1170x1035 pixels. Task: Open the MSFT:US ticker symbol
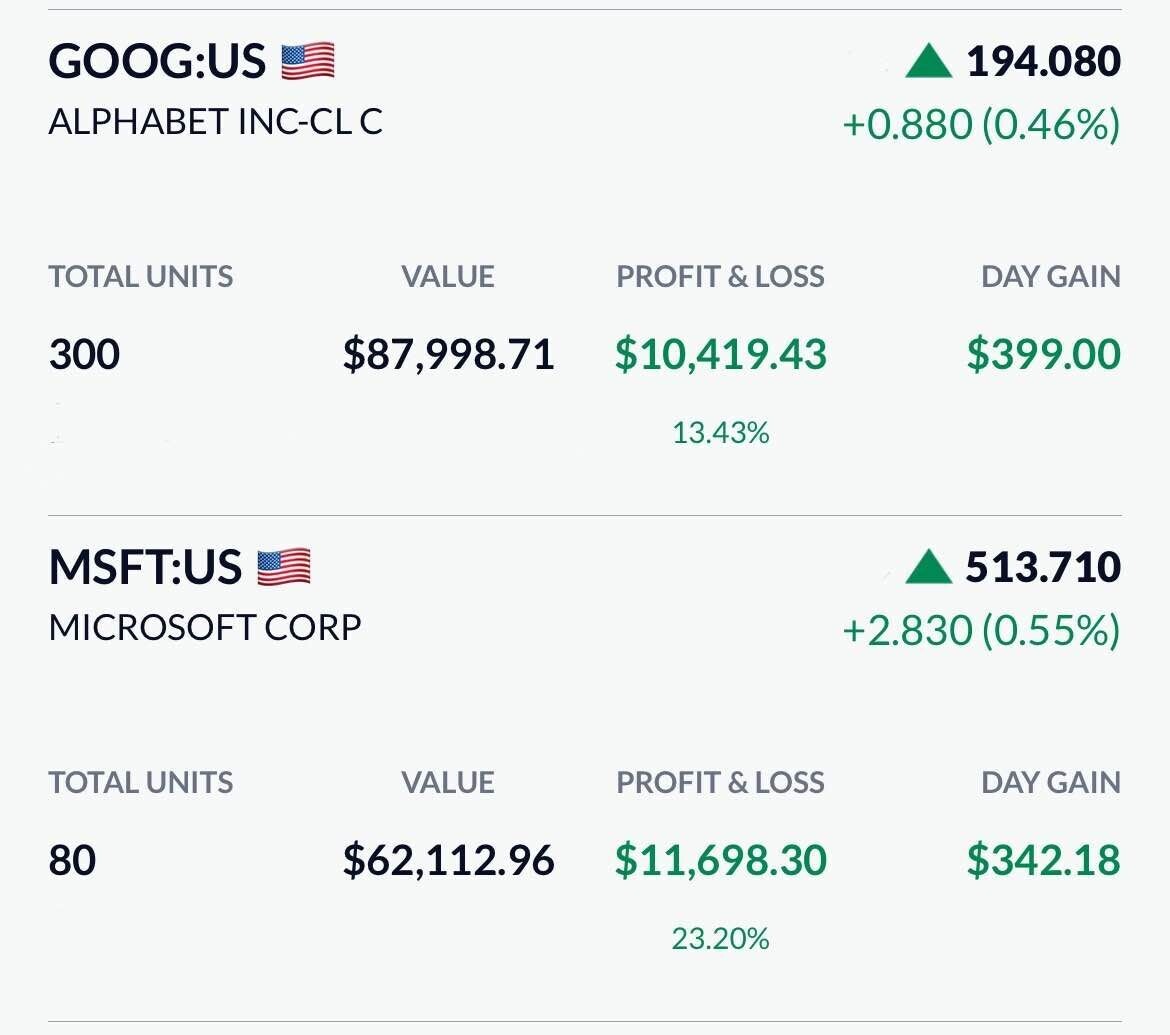point(145,568)
